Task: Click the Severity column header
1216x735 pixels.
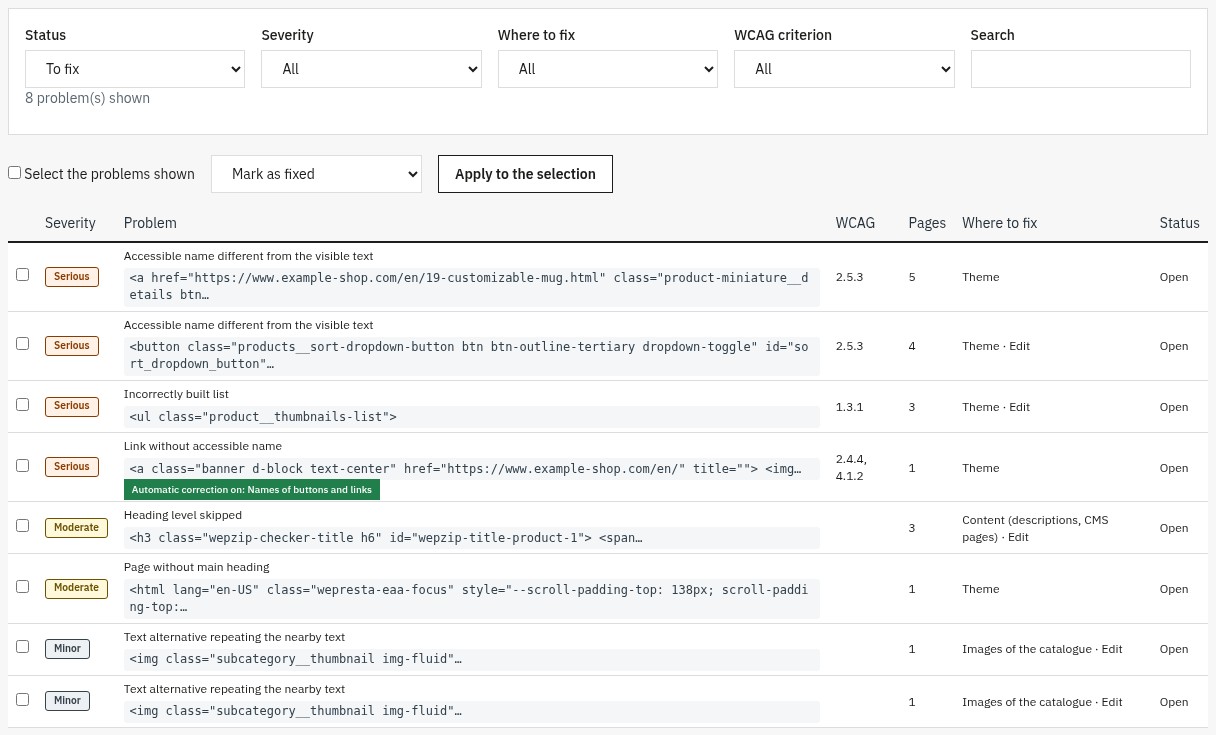Action: [x=70, y=223]
